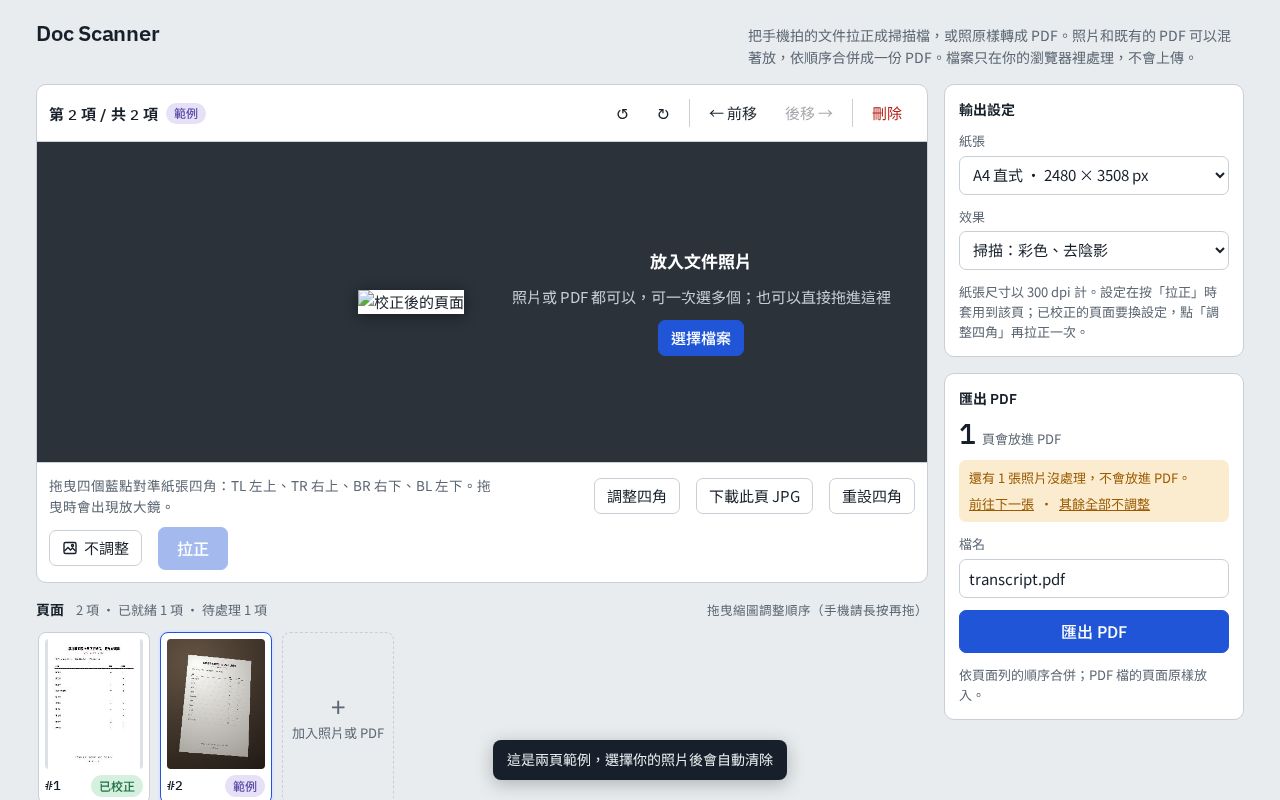Follow the 前往下一張 link
This screenshot has height=800, width=1280.
[x=1001, y=504]
